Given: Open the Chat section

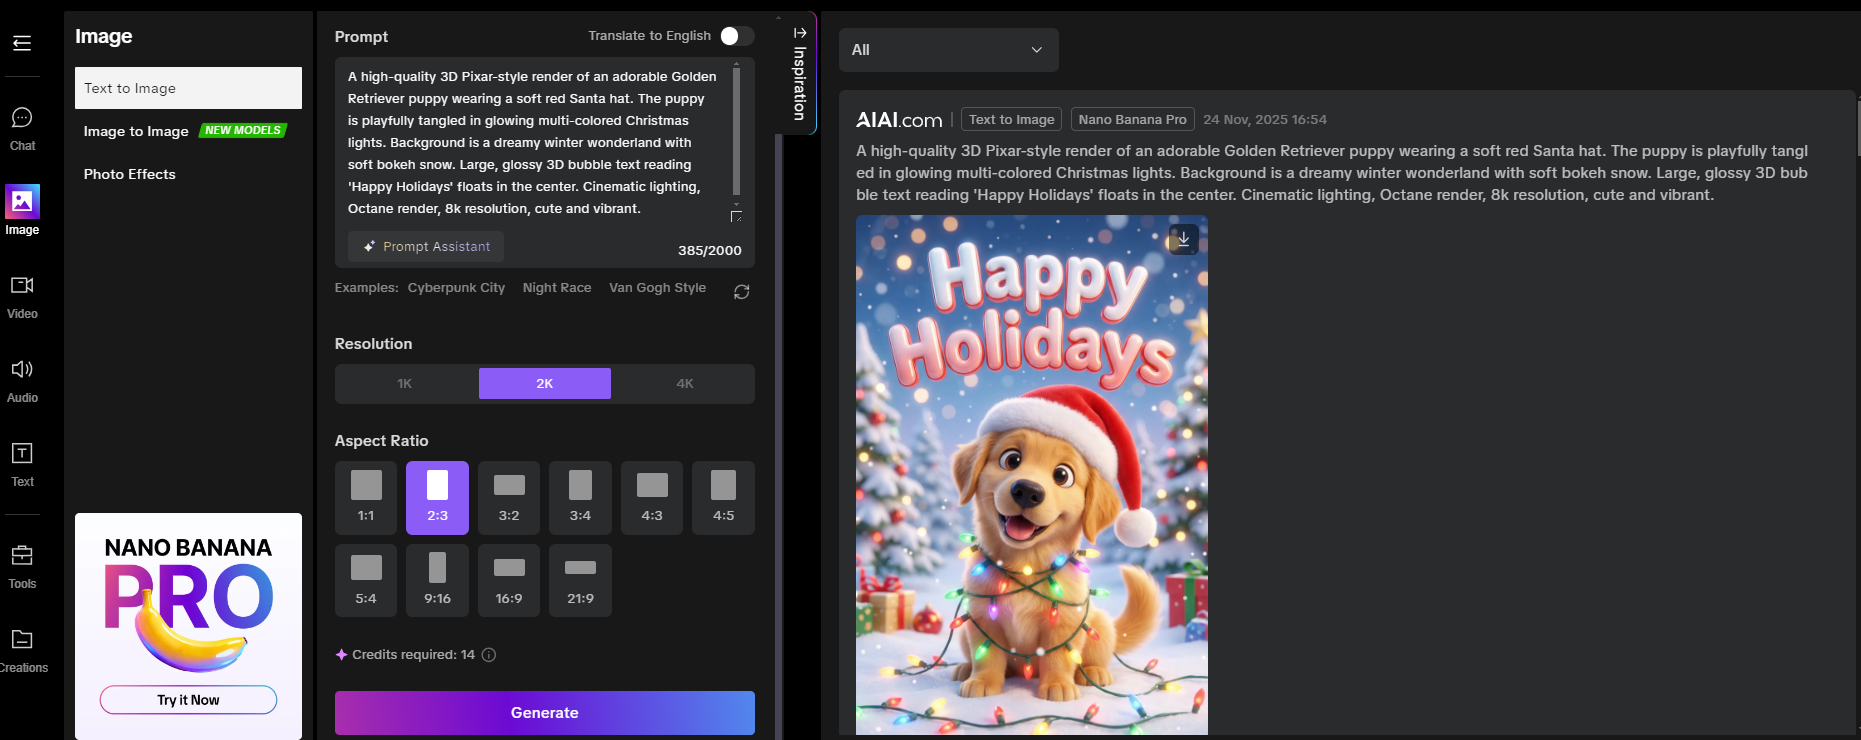Looking at the screenshot, I should point(22,129).
